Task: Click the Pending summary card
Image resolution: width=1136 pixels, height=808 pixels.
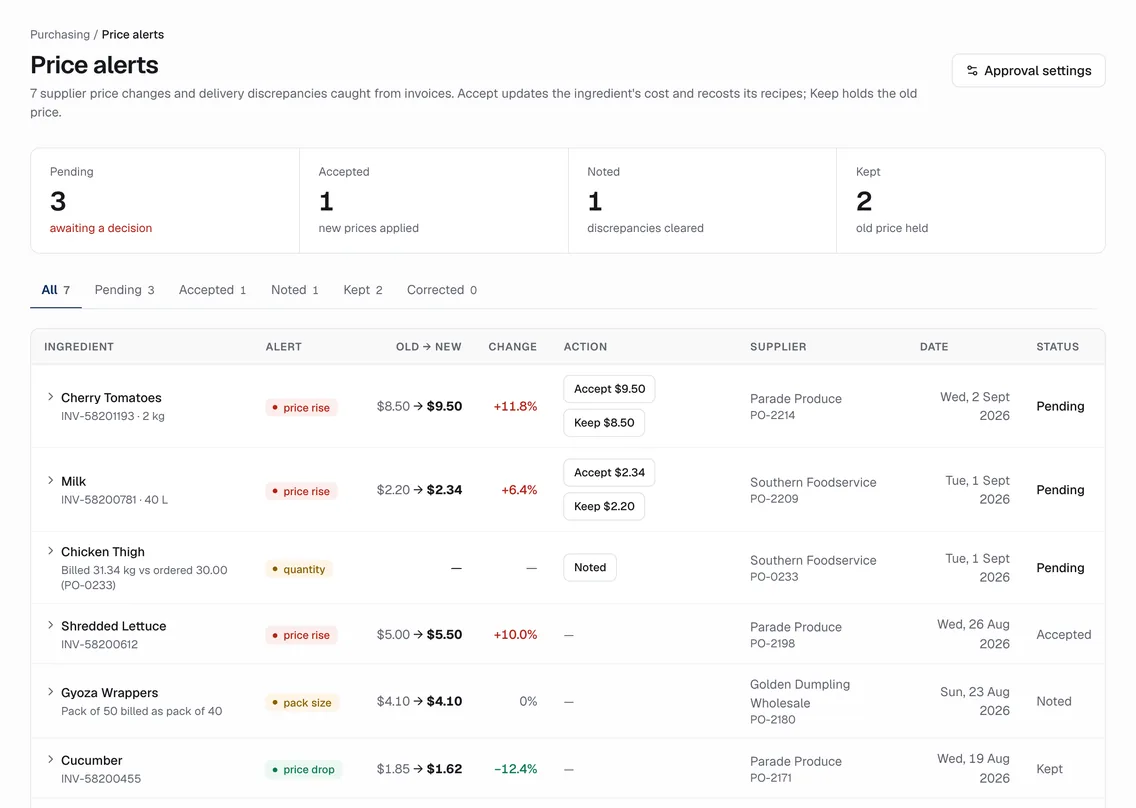Action: pyautogui.click(x=165, y=201)
